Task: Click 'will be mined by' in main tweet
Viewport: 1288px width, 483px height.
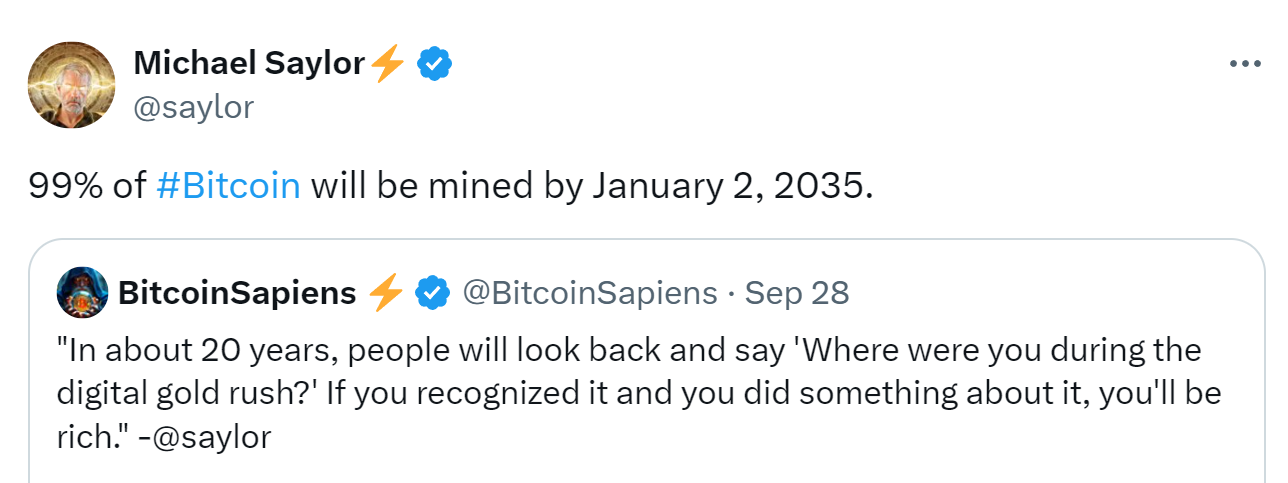Action: pyautogui.click(x=446, y=185)
